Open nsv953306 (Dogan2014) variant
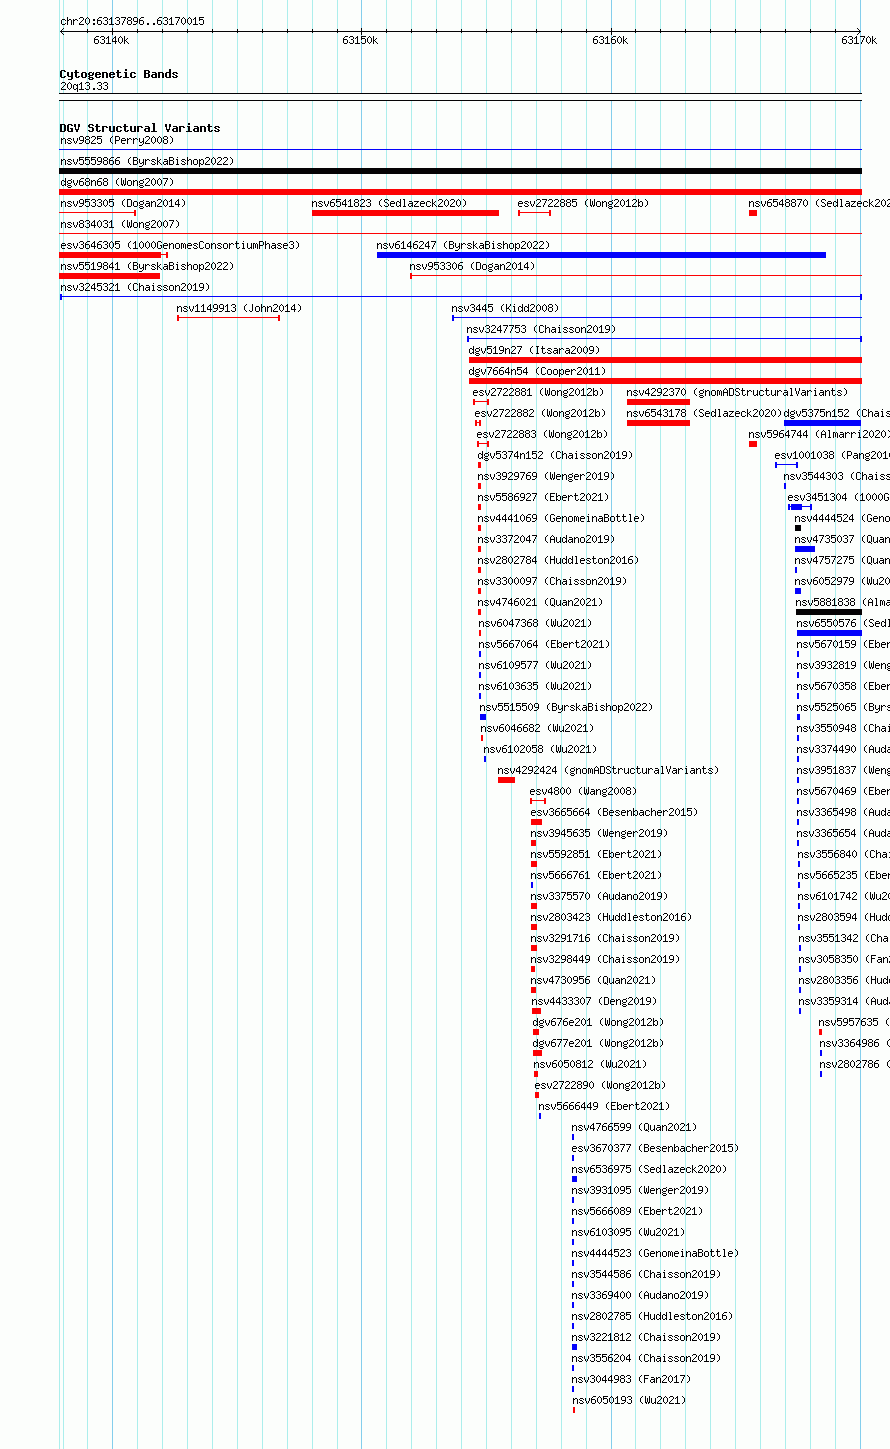 pos(472,266)
